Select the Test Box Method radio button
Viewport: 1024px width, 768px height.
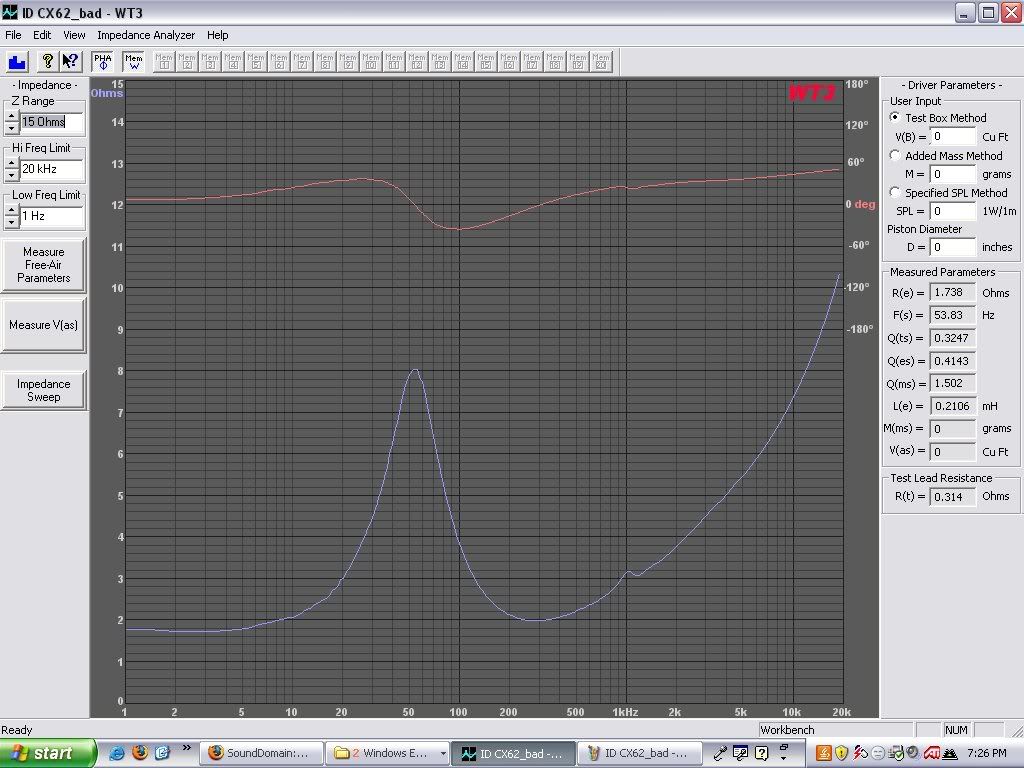(x=895, y=117)
